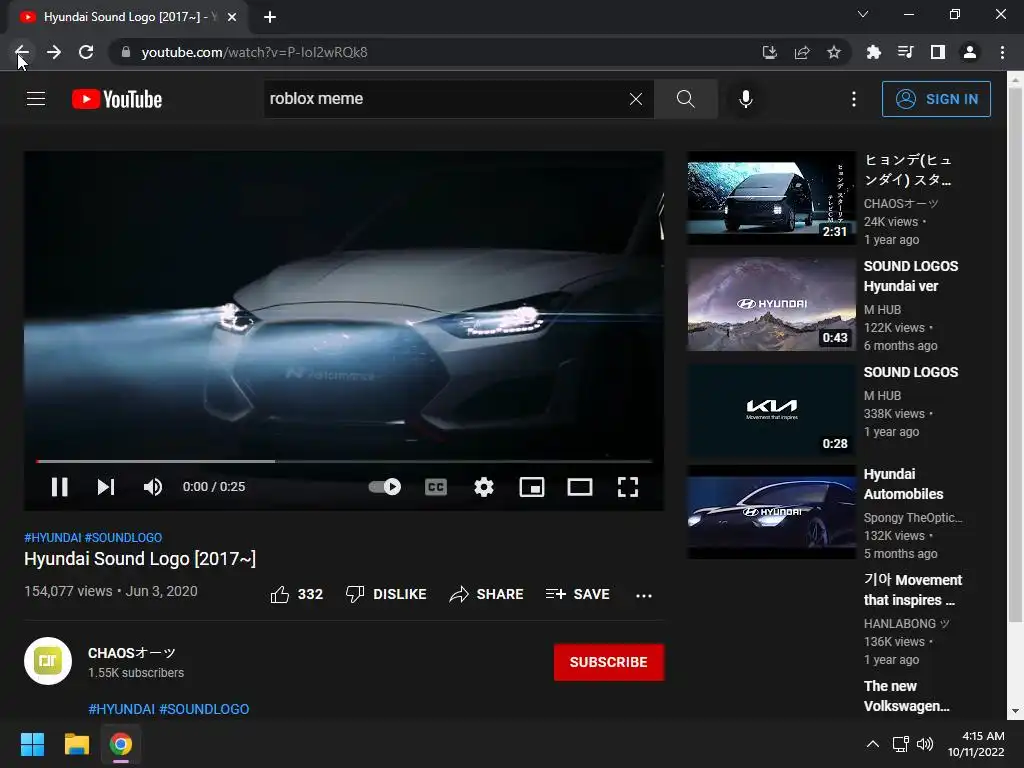Subscribe to CHAOS channel
The image size is (1024, 768).
pyautogui.click(x=609, y=662)
